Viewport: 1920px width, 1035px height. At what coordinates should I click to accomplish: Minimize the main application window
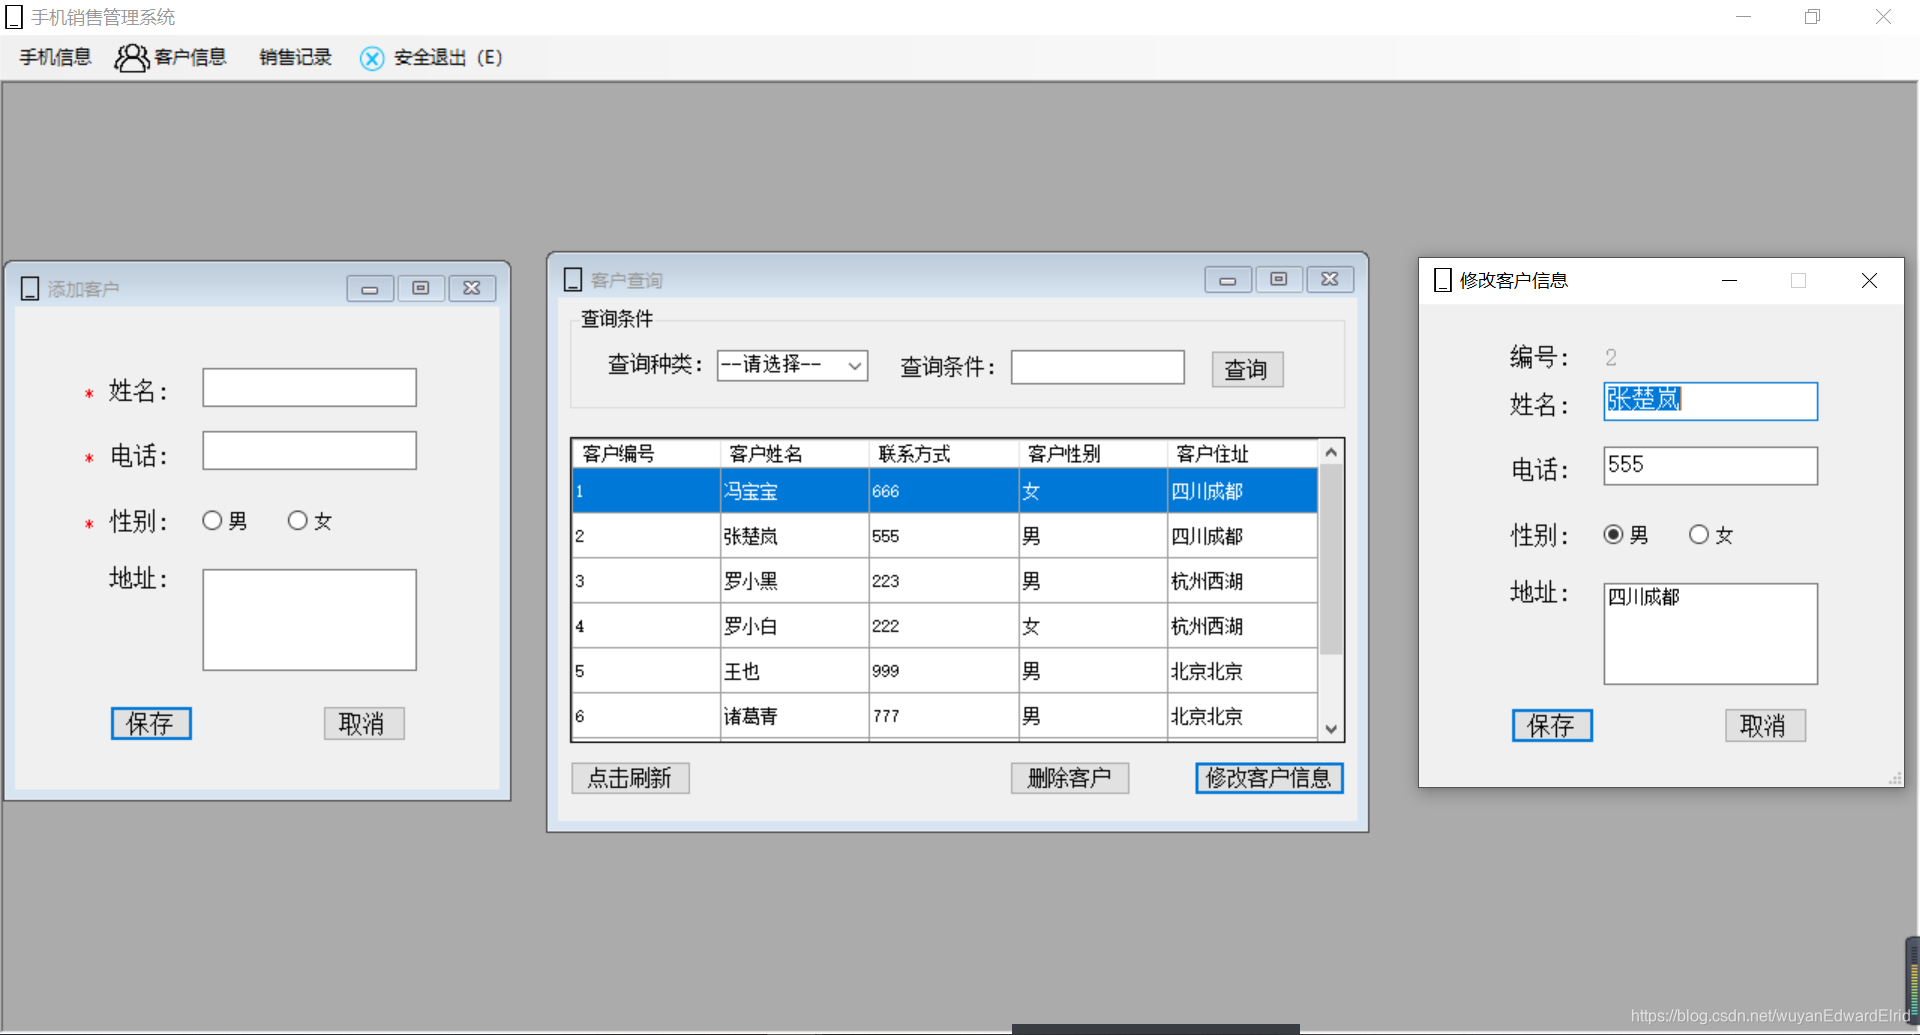coord(1743,17)
